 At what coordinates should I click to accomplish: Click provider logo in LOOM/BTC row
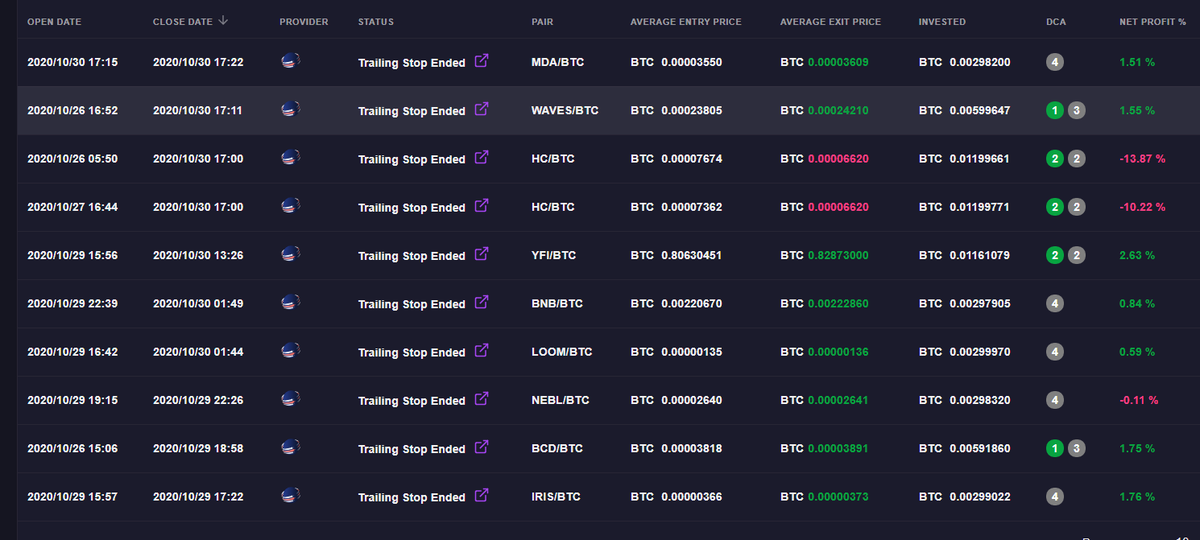point(291,350)
